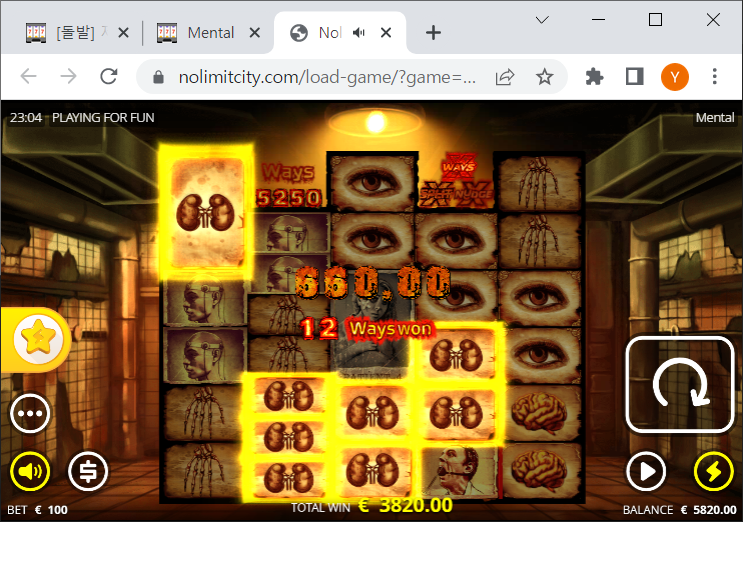Click the PLAYING FOR FUN label
This screenshot has width=743, height=587.
103,117
